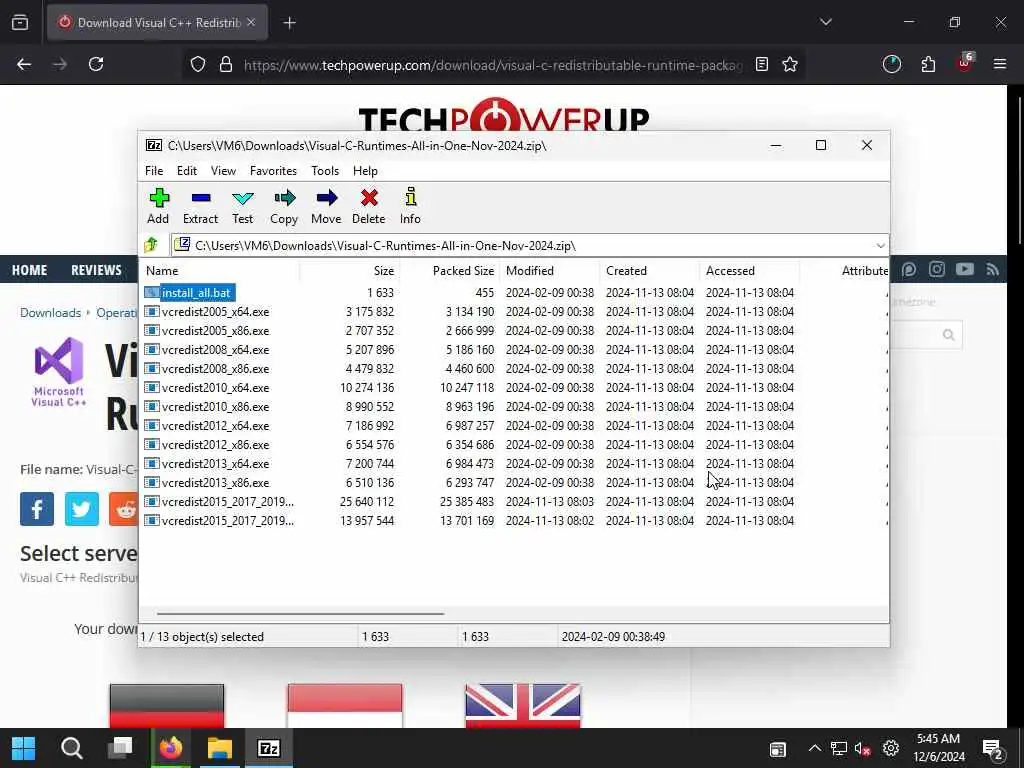1024x768 pixels.
Task: Click the Copy toolbar button in 7-Zip
Action: (284, 206)
